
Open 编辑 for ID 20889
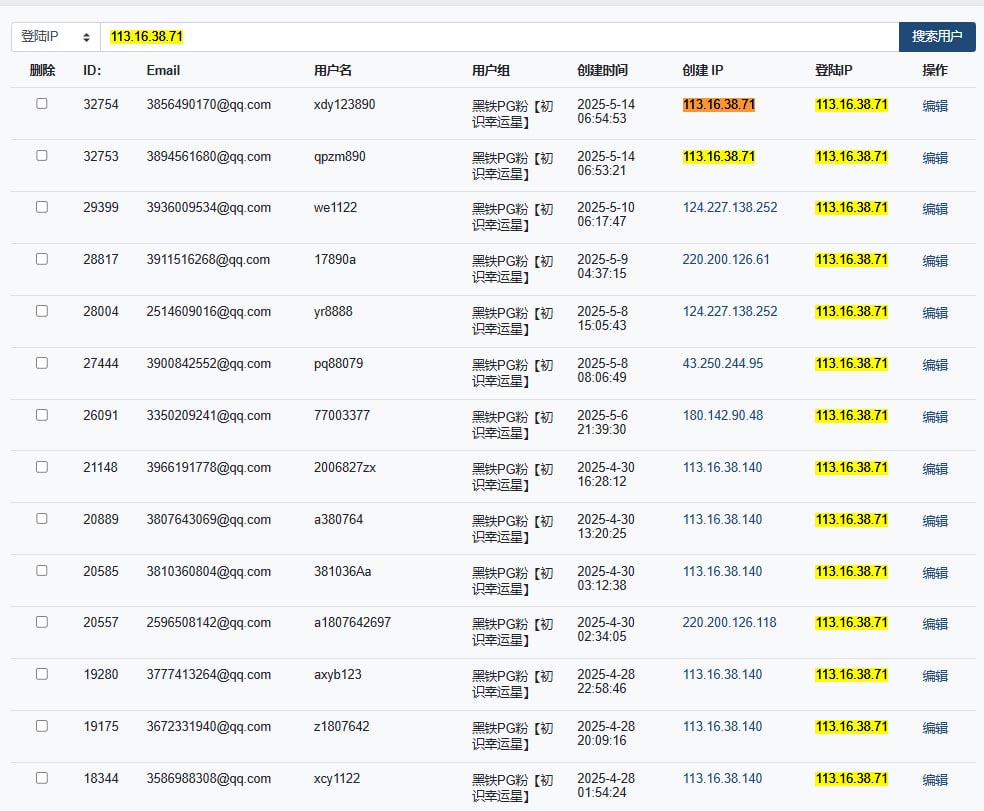pos(935,521)
